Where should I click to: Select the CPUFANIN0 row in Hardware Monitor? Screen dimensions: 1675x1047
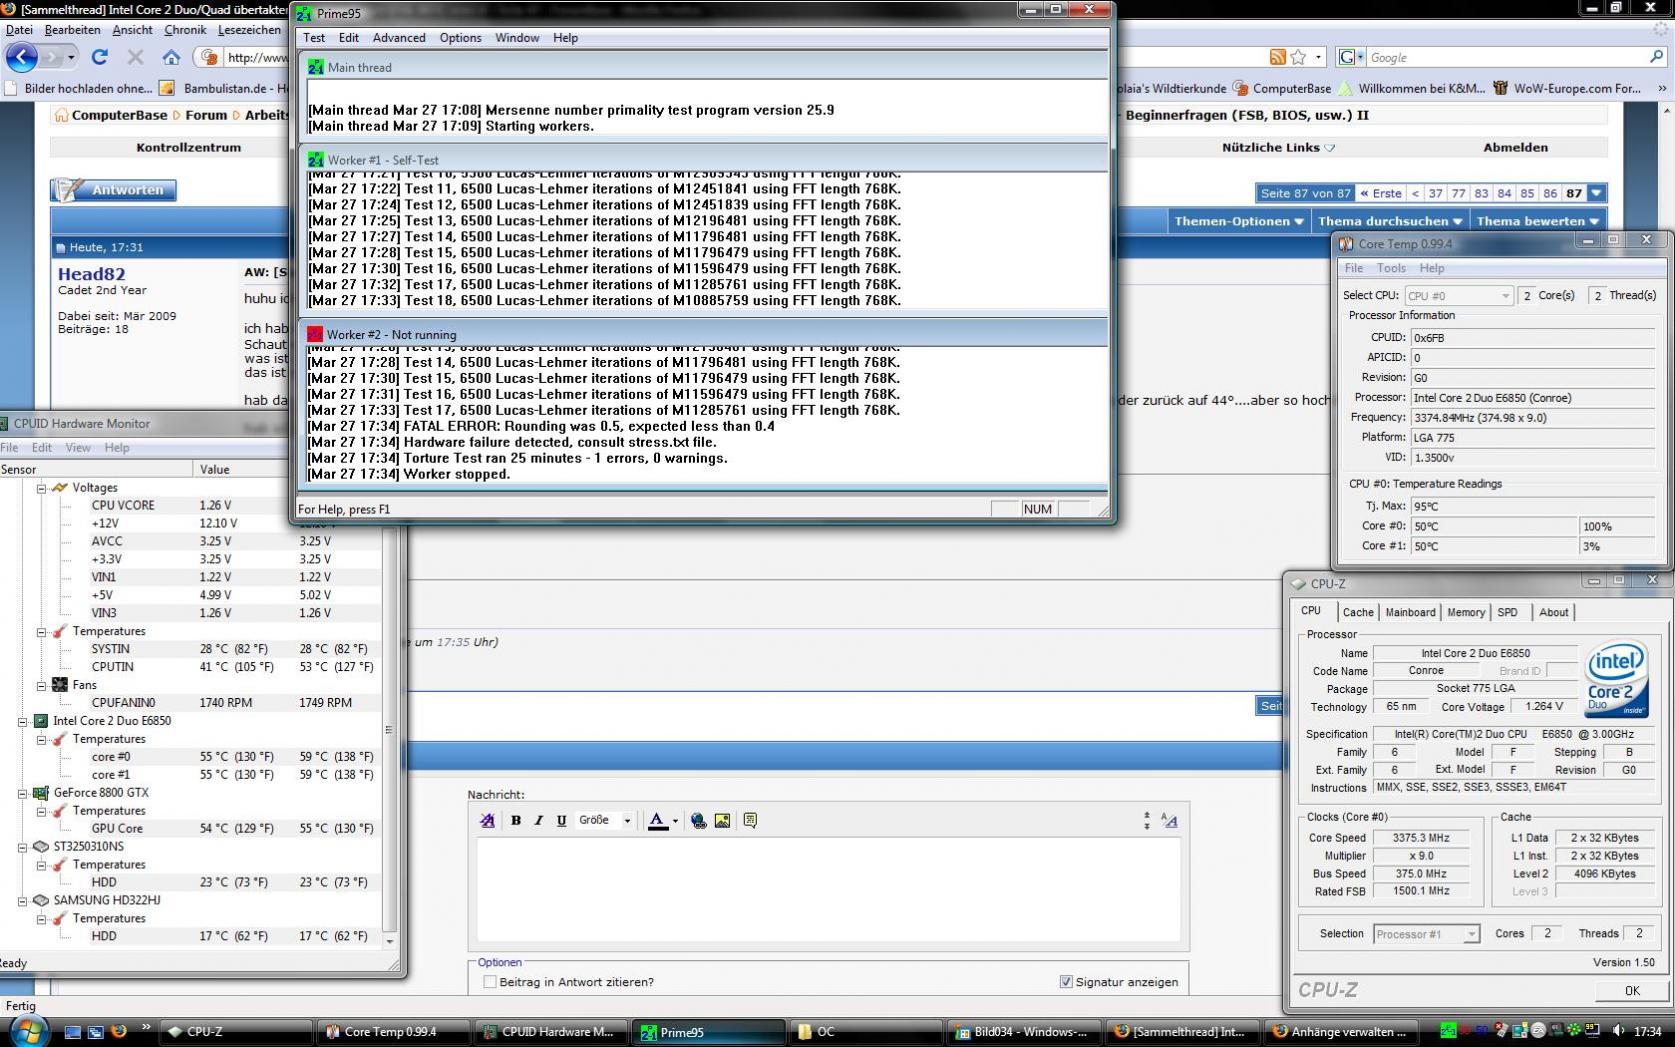190,703
